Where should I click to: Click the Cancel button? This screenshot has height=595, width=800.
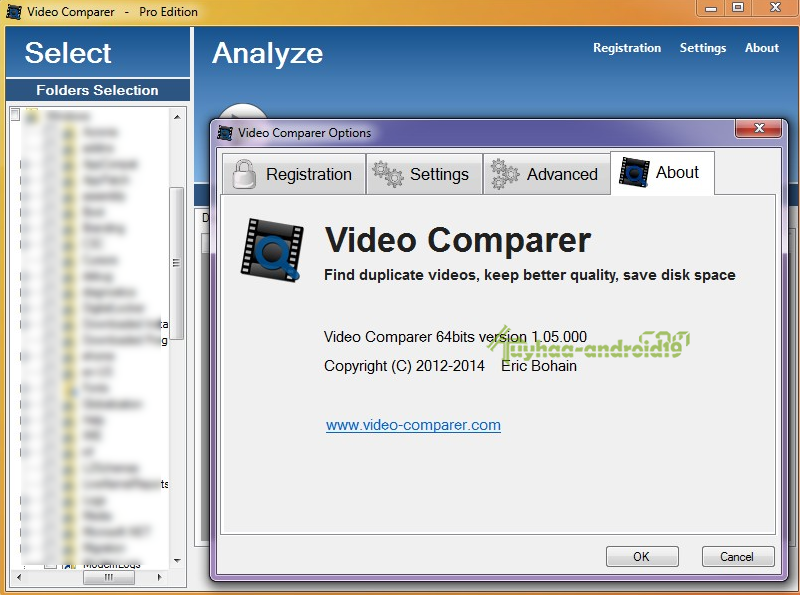coord(737,557)
